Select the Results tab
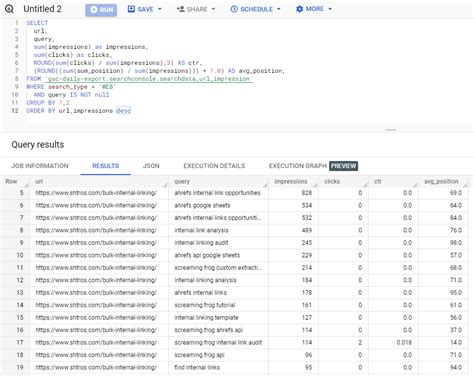474x376 pixels. click(105, 166)
